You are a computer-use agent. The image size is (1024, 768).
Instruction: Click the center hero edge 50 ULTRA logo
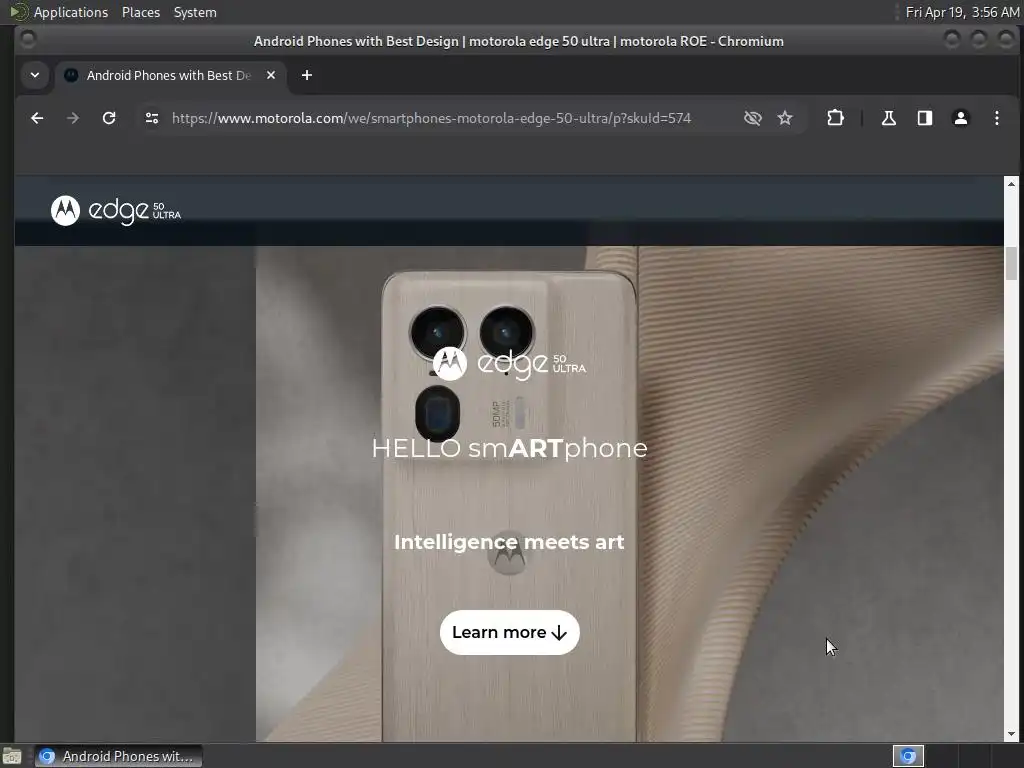click(509, 364)
